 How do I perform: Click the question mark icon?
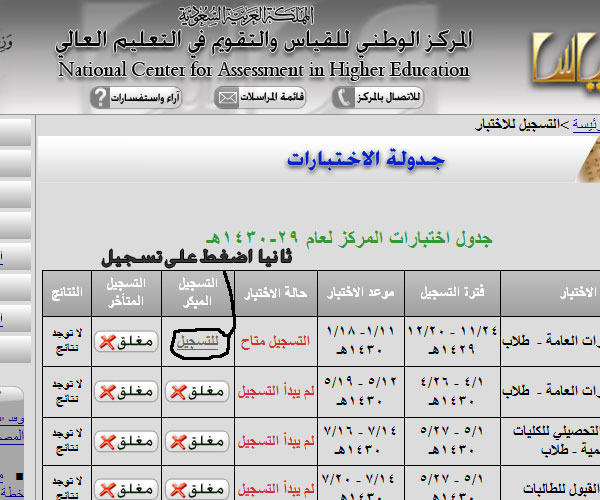pyautogui.click(x=100, y=98)
